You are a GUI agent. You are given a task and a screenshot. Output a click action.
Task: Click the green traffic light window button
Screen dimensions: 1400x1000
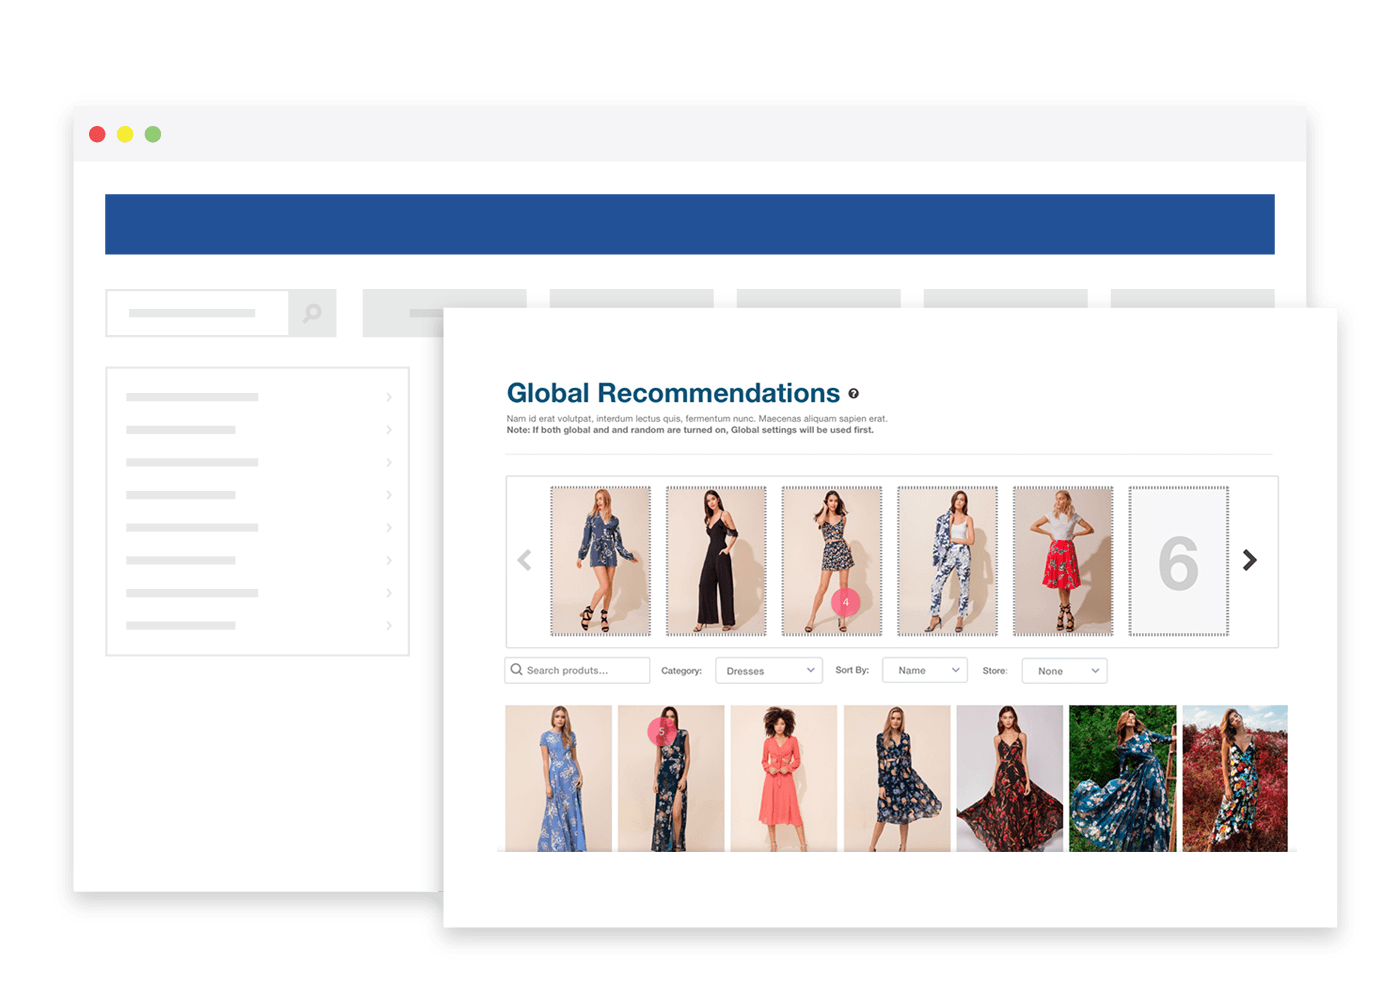coord(153,133)
